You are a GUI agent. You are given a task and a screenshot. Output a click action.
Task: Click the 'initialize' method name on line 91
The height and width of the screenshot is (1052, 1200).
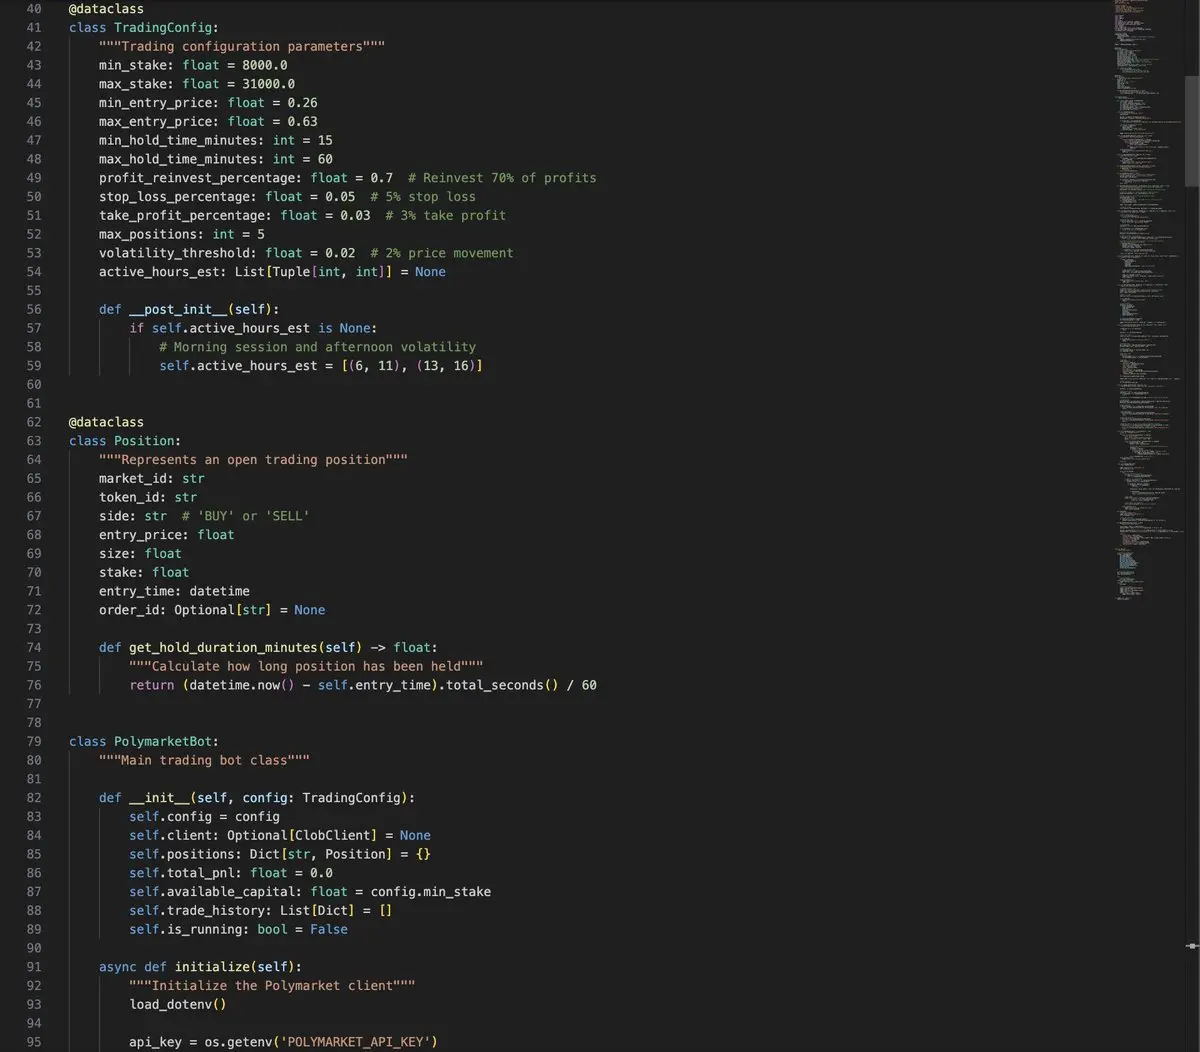tap(212, 967)
